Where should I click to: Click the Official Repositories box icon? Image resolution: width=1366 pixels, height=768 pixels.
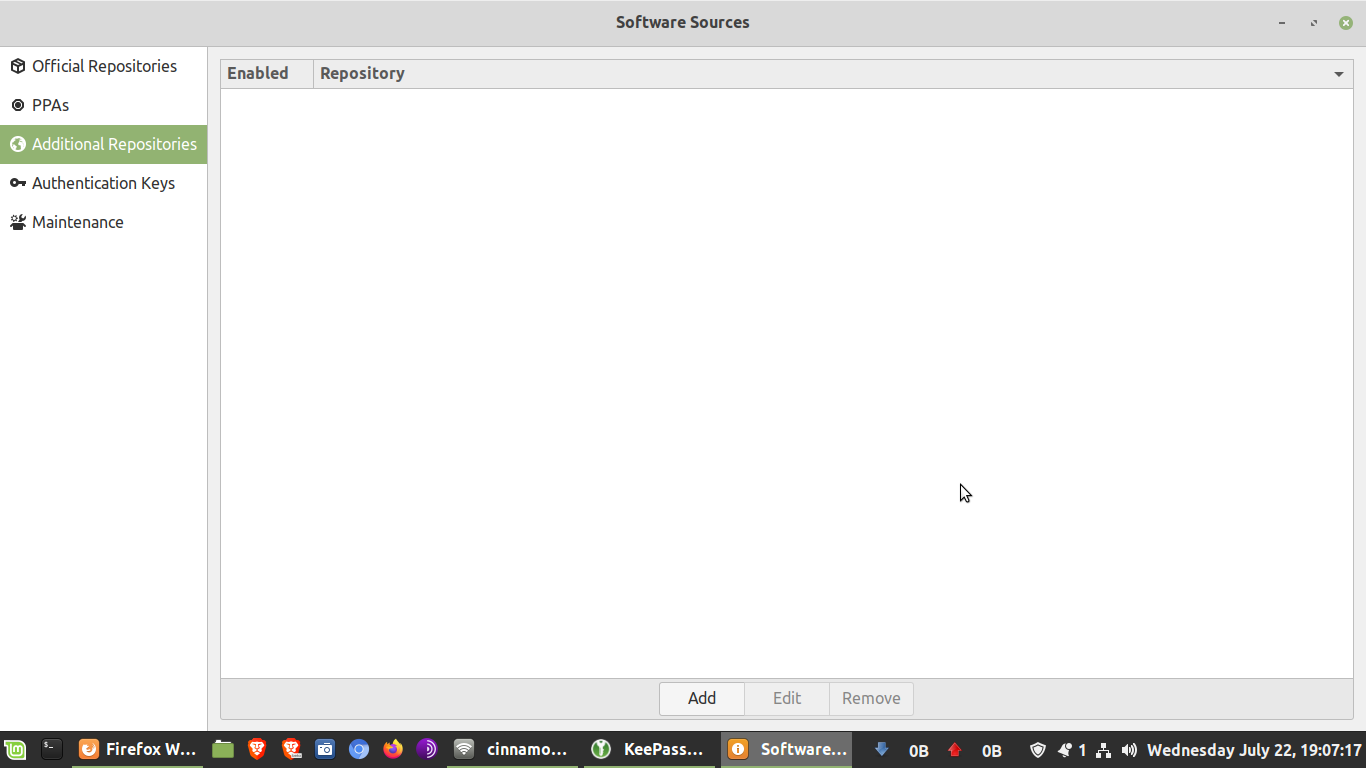tap(18, 66)
